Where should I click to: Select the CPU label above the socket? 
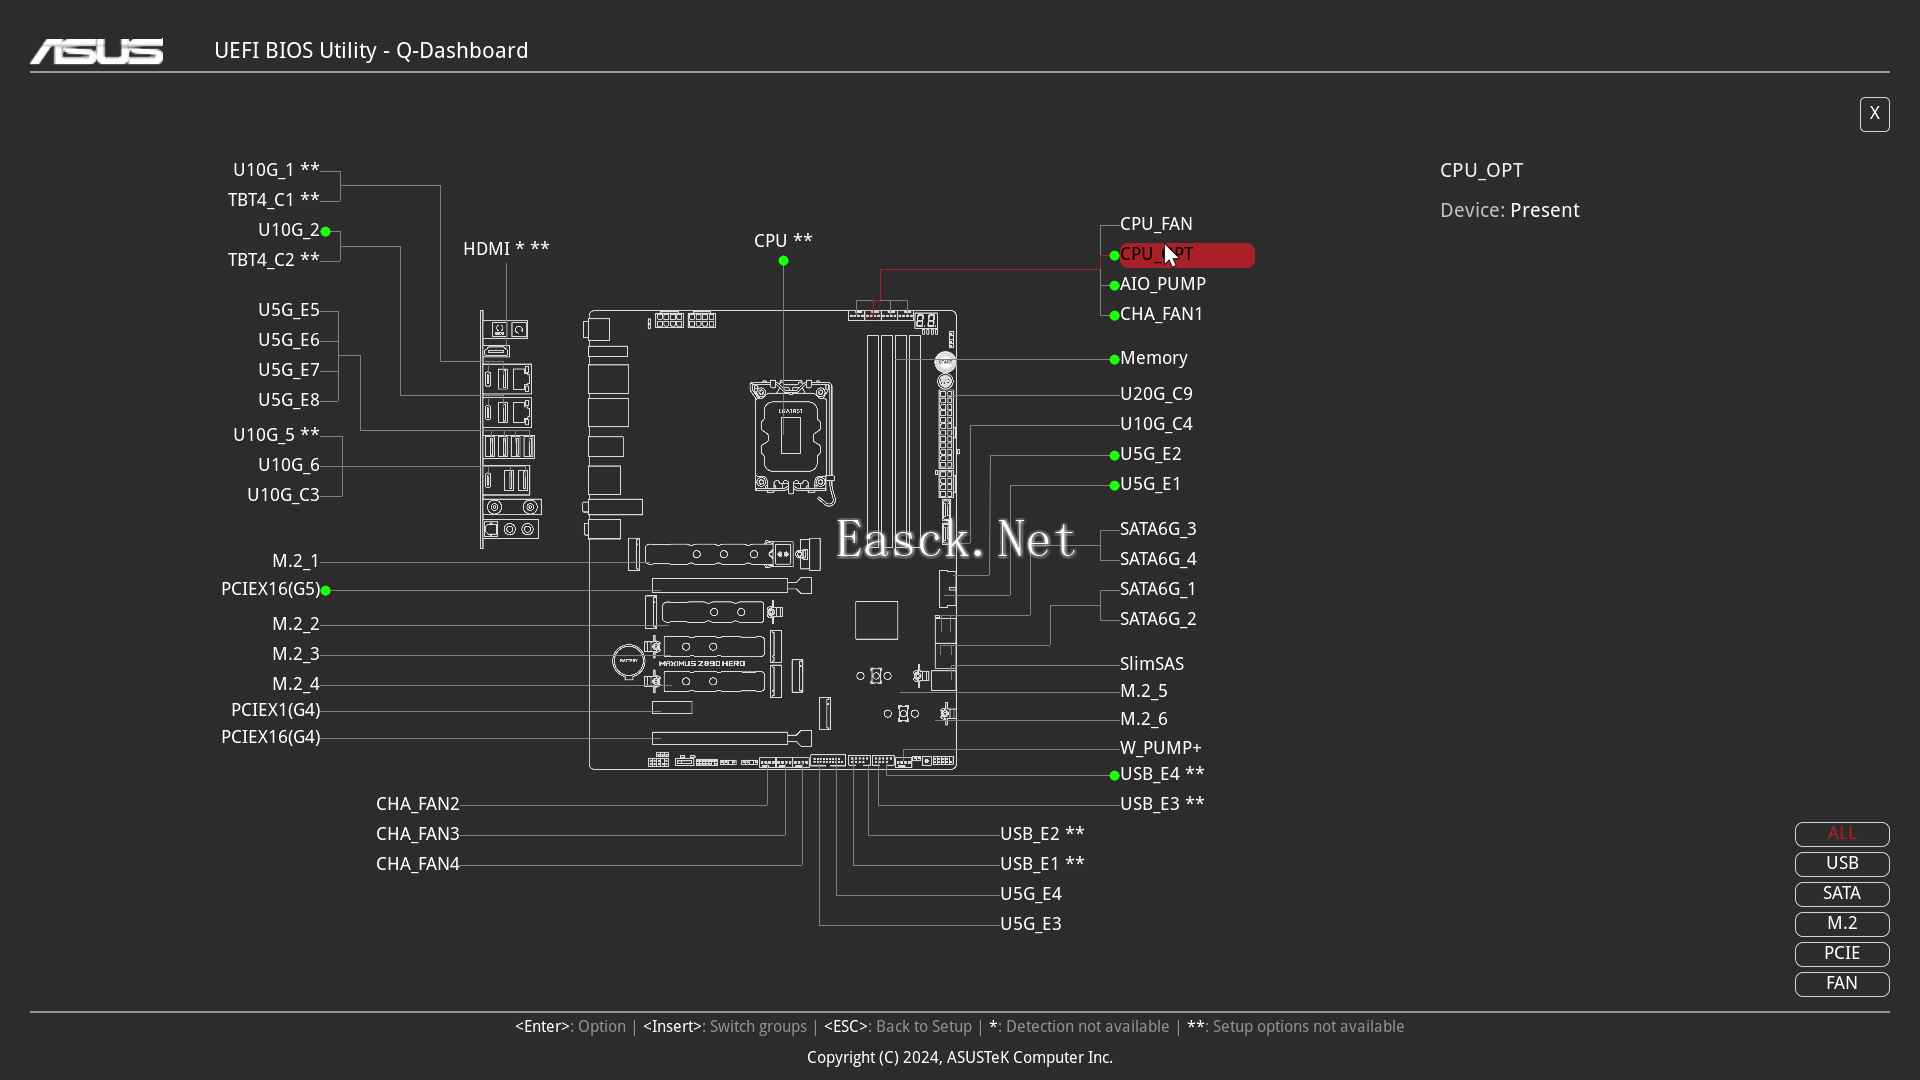(783, 241)
